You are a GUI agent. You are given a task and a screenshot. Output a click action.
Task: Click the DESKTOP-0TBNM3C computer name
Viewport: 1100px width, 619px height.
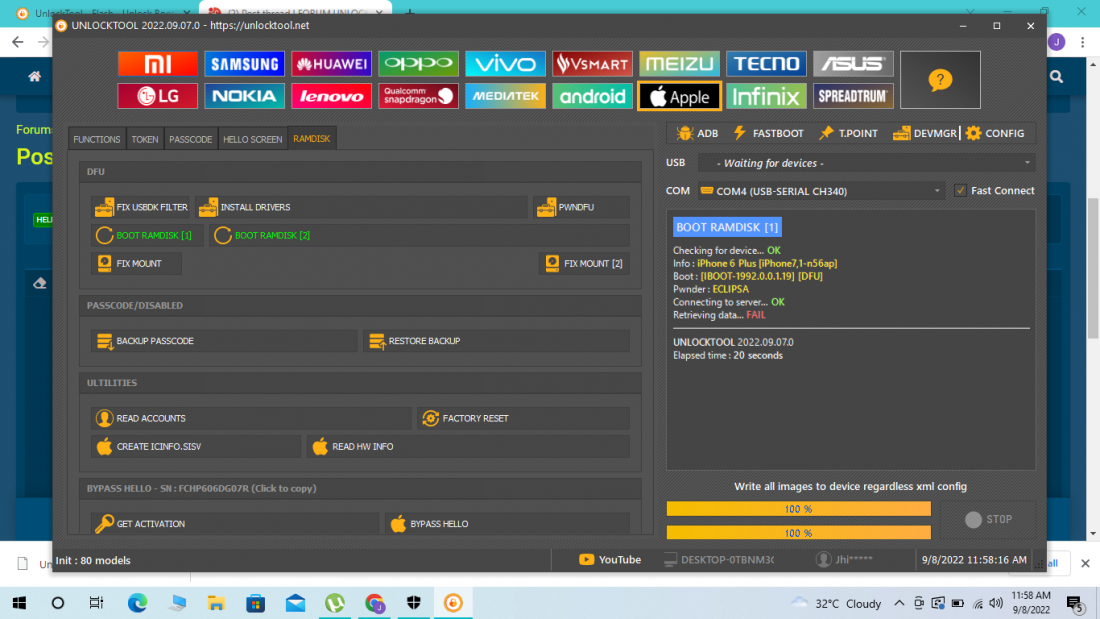click(x=719, y=559)
